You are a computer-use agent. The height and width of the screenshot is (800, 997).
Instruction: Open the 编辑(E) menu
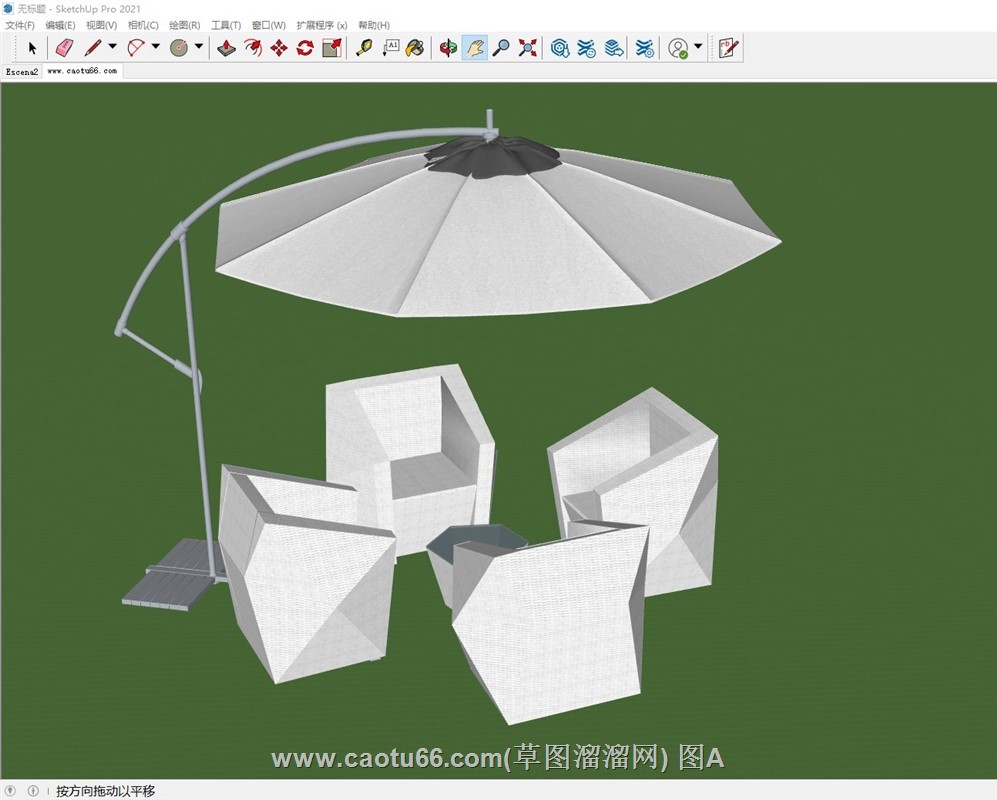coord(60,25)
